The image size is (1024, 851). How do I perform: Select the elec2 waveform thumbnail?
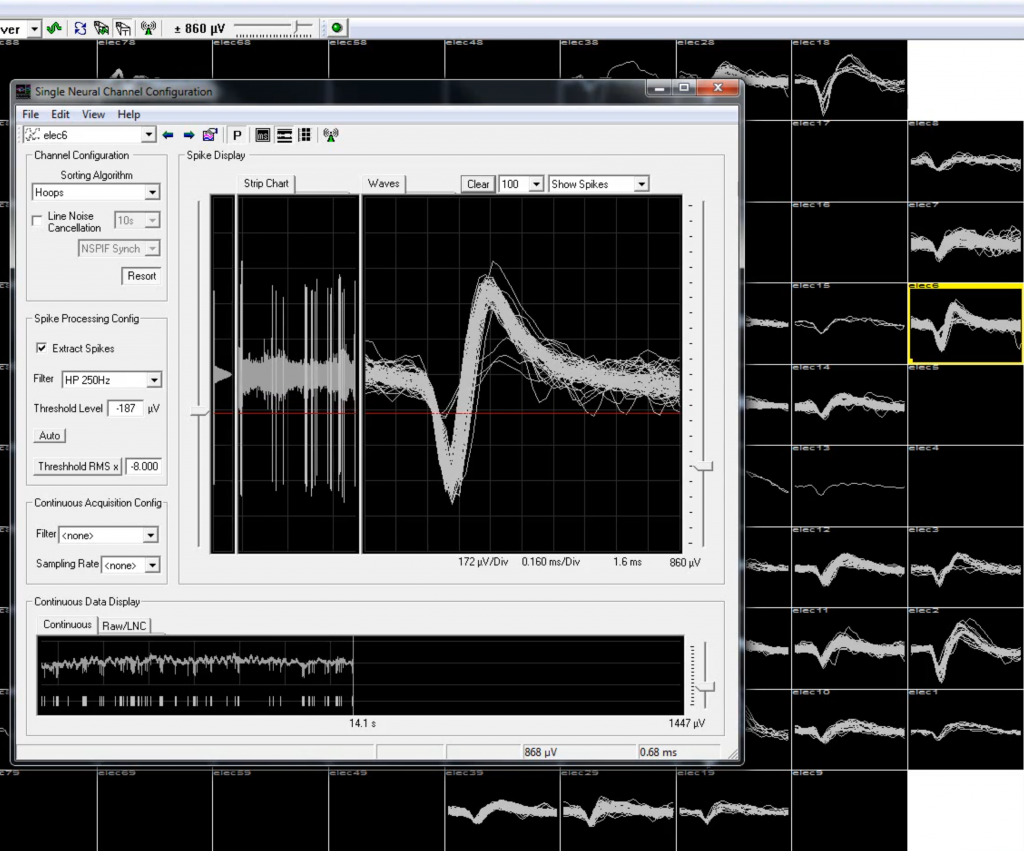point(965,646)
